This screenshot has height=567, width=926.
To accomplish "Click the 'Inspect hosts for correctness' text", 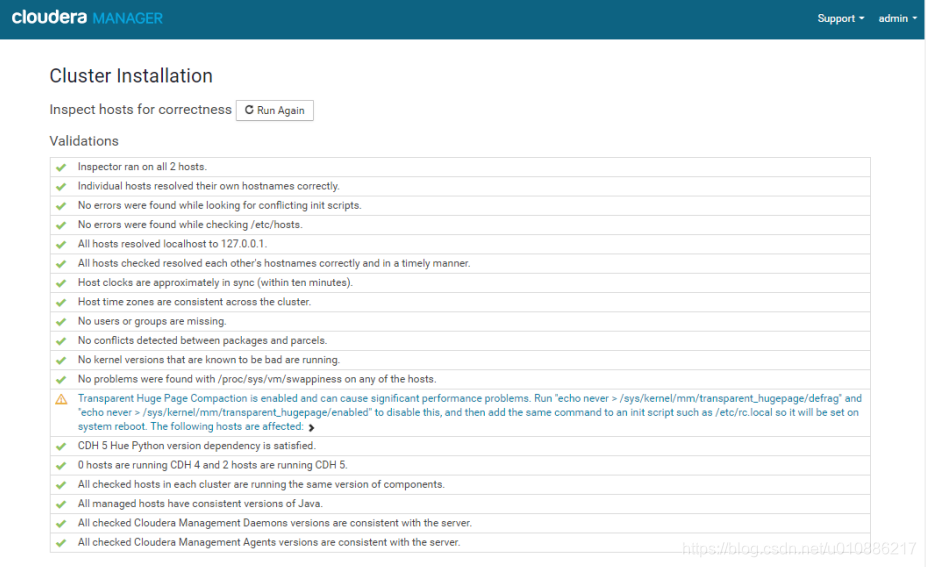I will click(x=141, y=110).
